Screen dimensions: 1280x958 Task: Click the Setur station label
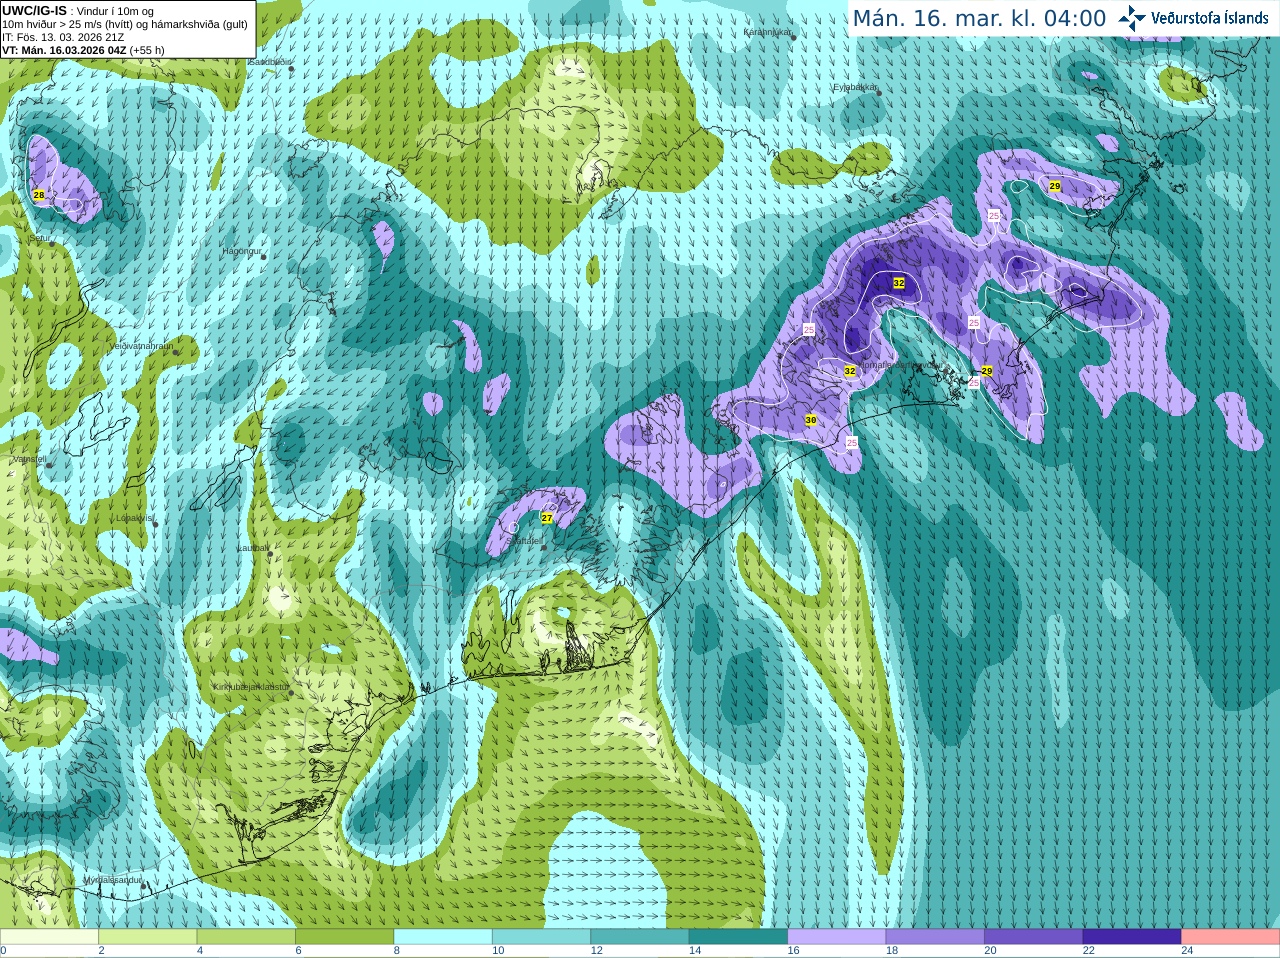pyautogui.click(x=41, y=238)
